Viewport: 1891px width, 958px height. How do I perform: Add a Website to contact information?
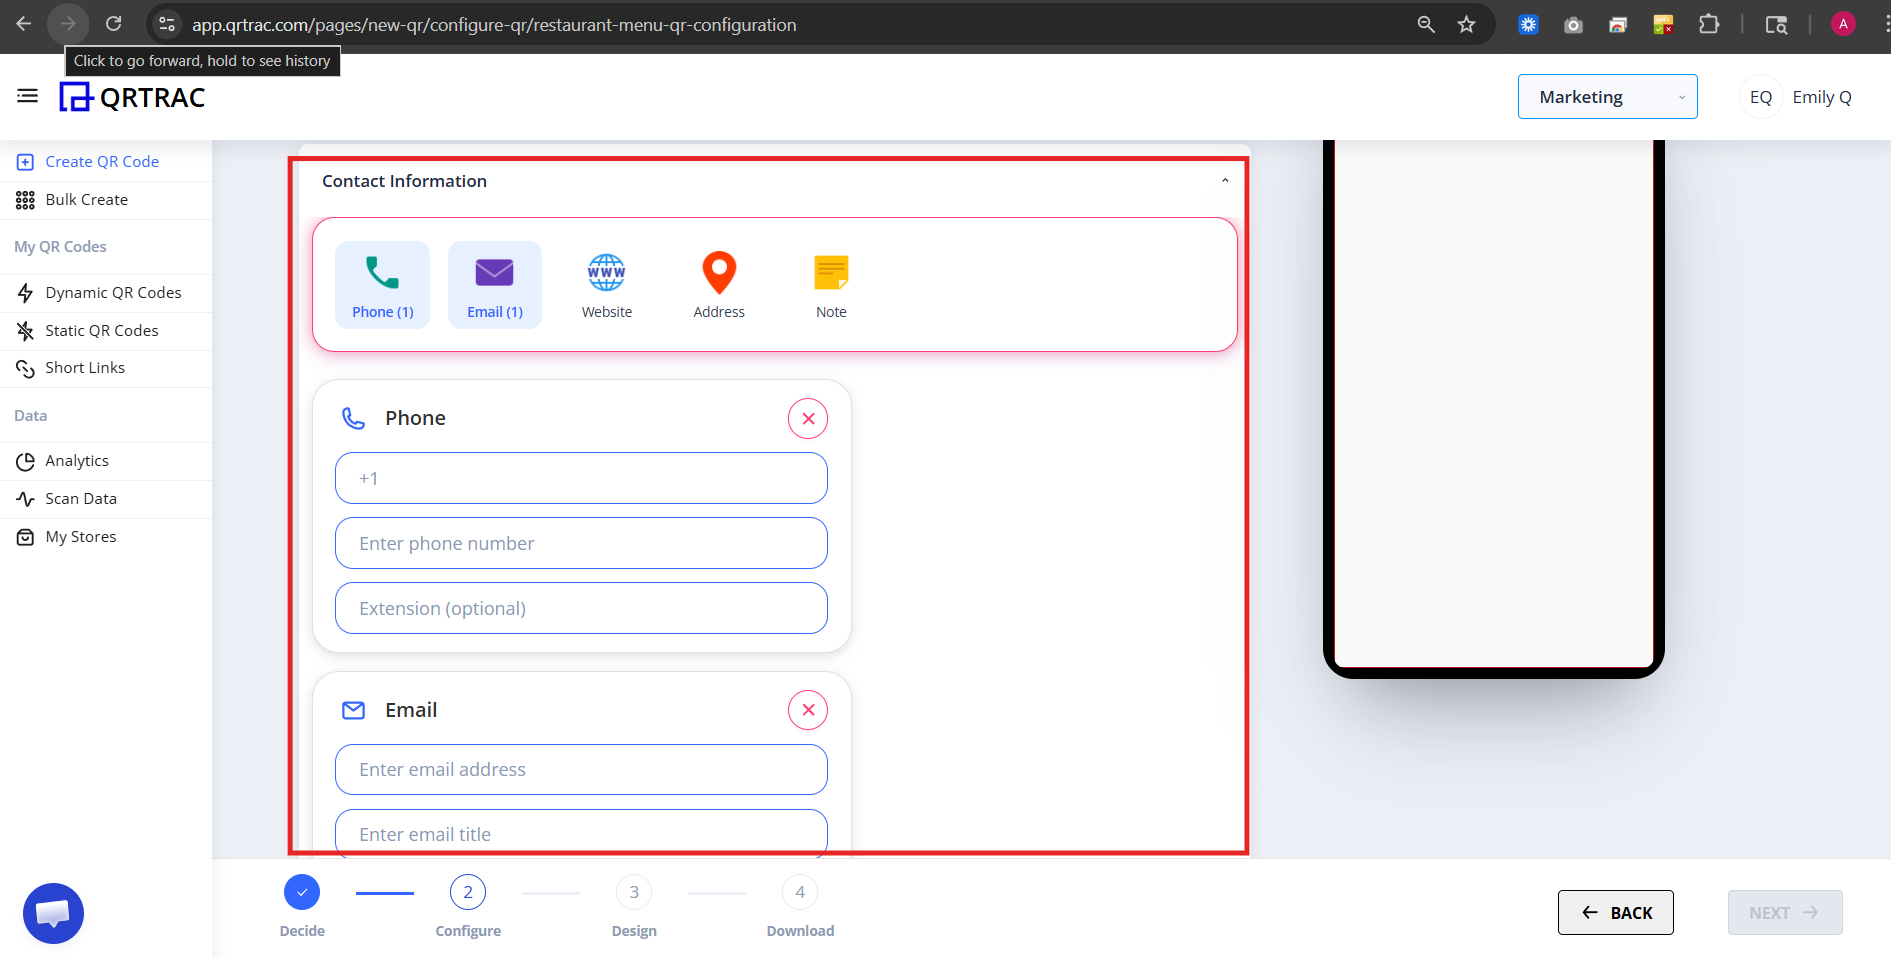point(606,284)
